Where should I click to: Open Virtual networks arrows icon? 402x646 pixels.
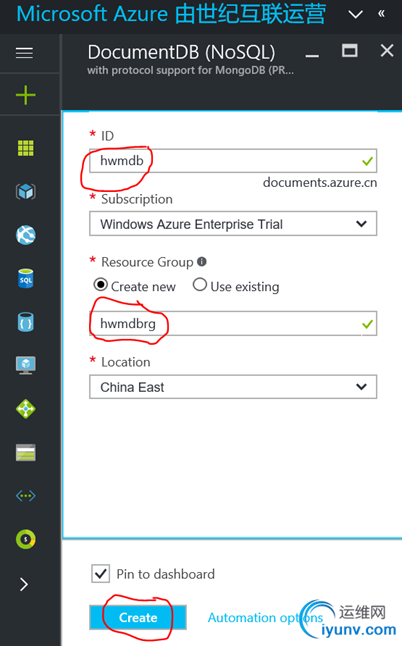point(26,496)
